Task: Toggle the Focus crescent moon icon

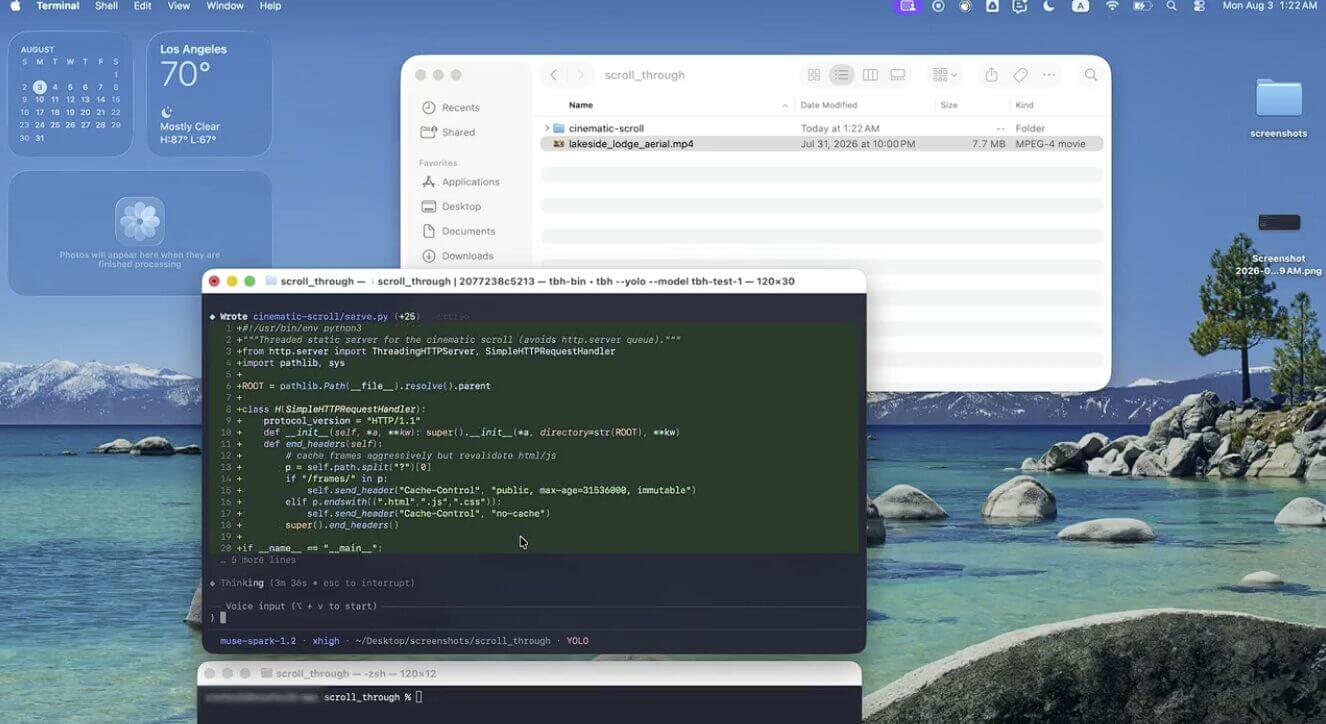Action: (x=1048, y=6)
